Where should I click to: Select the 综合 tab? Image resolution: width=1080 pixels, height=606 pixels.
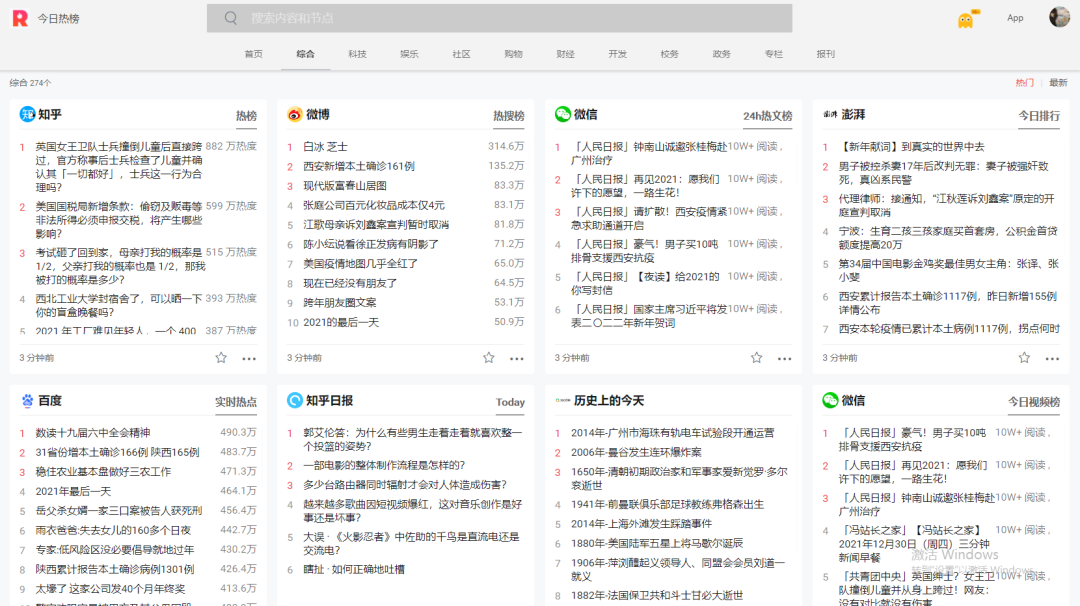click(x=305, y=54)
